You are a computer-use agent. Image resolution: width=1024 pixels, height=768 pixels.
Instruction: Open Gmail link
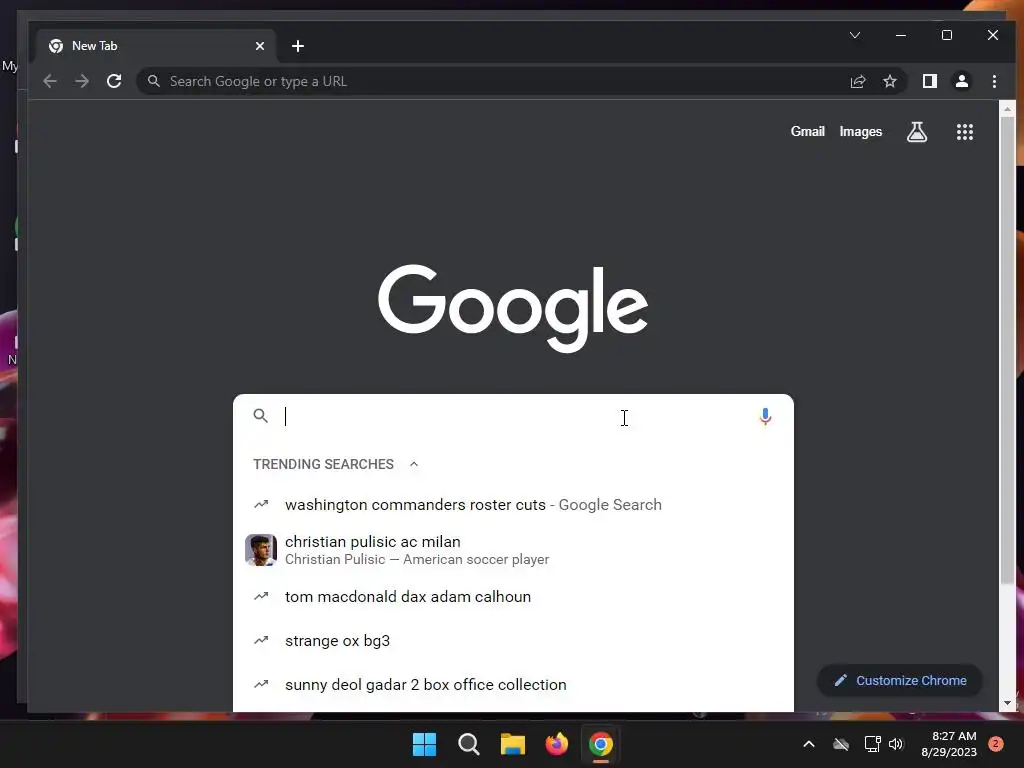tap(808, 131)
